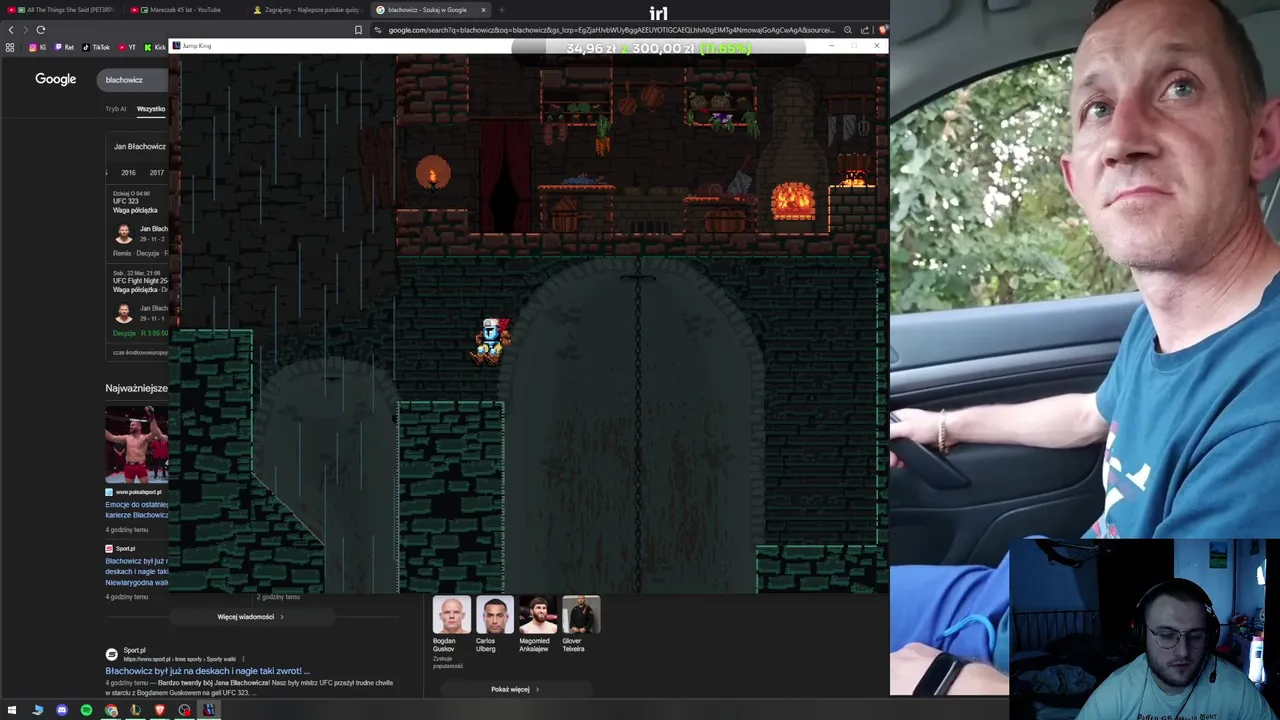Select the 2017 year in fight timeline
The image size is (1280, 720).
(157, 173)
